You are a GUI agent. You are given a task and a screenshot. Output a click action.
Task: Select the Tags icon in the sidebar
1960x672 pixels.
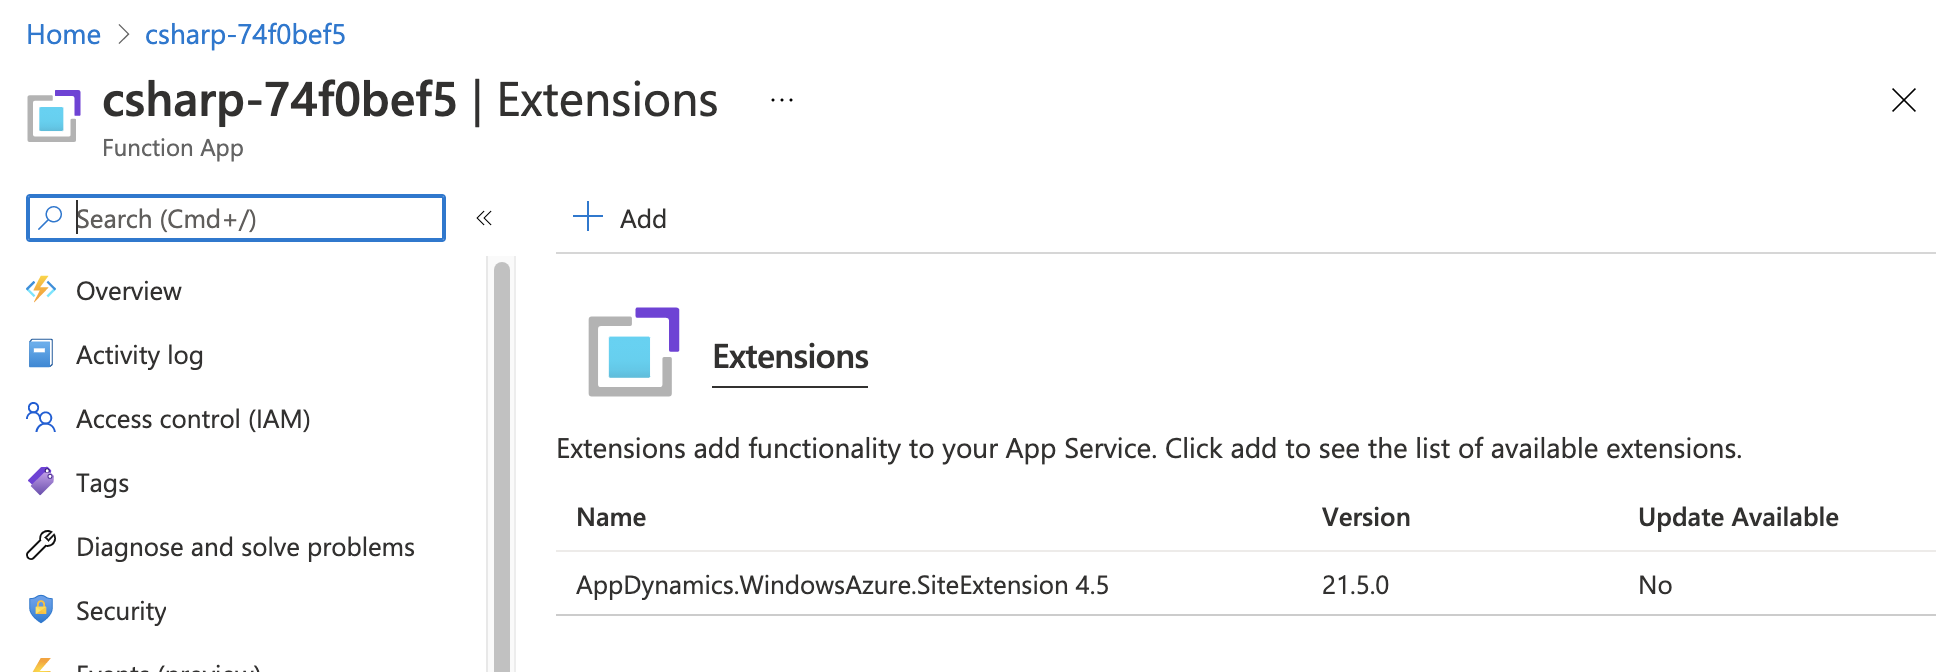[x=40, y=482]
